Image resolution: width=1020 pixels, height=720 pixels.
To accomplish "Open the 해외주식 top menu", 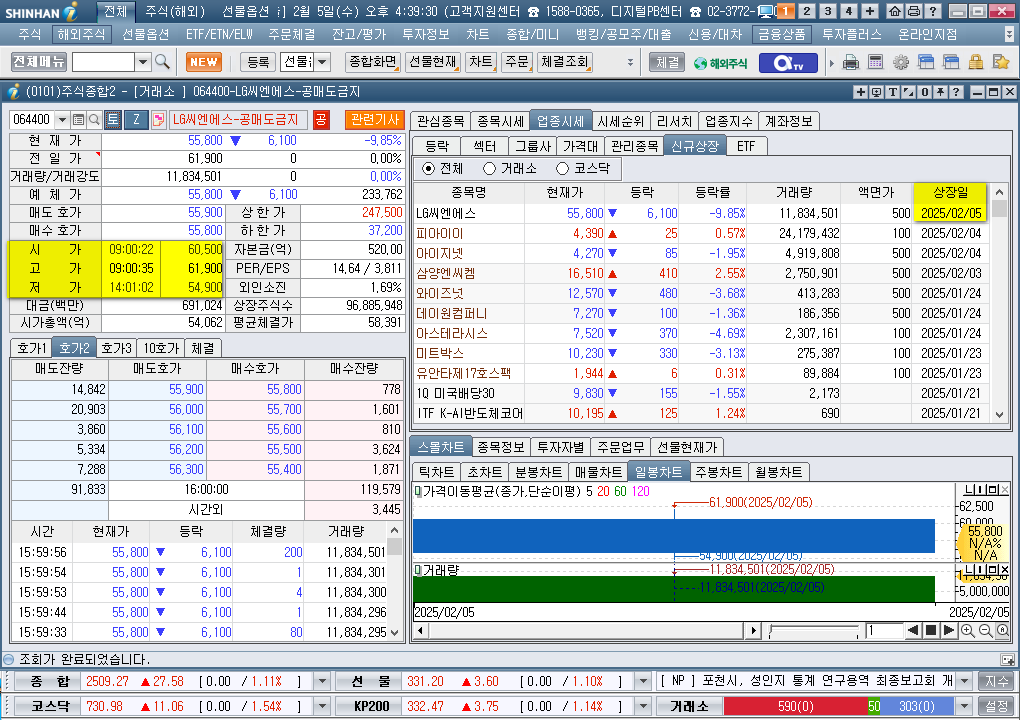I will click(80, 34).
